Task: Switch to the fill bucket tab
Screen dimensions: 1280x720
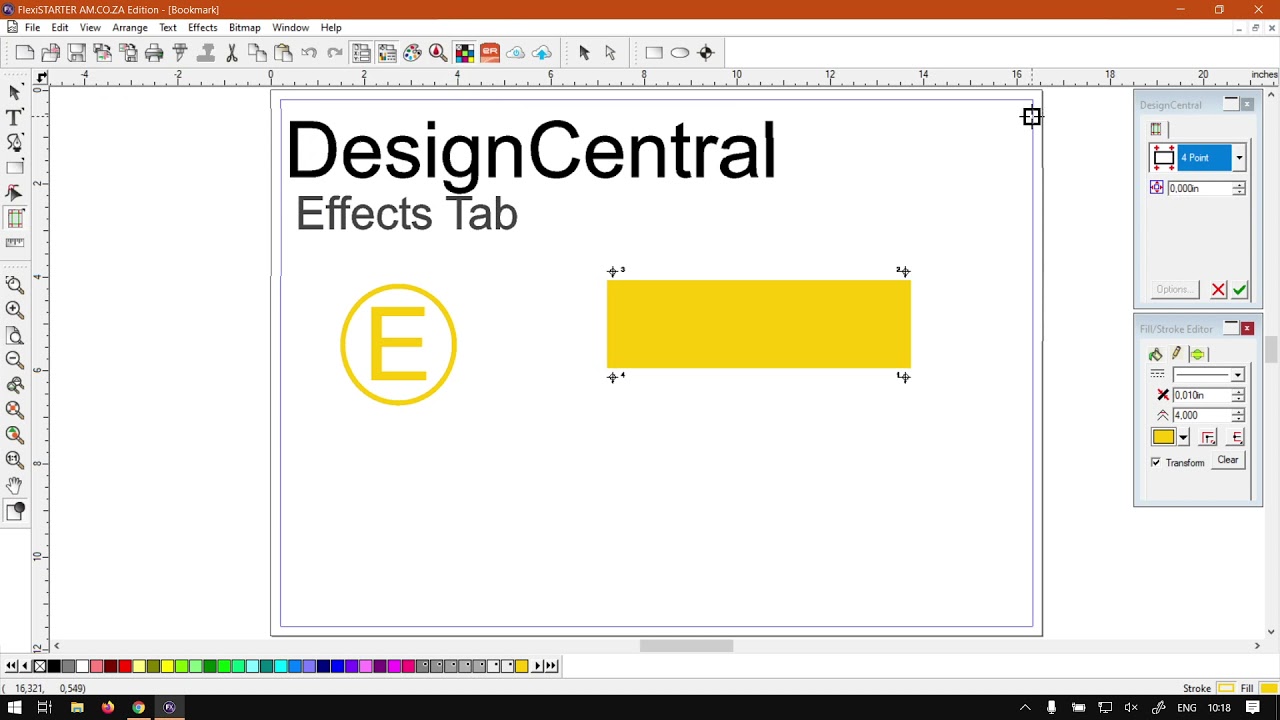Action: pyautogui.click(x=1156, y=354)
